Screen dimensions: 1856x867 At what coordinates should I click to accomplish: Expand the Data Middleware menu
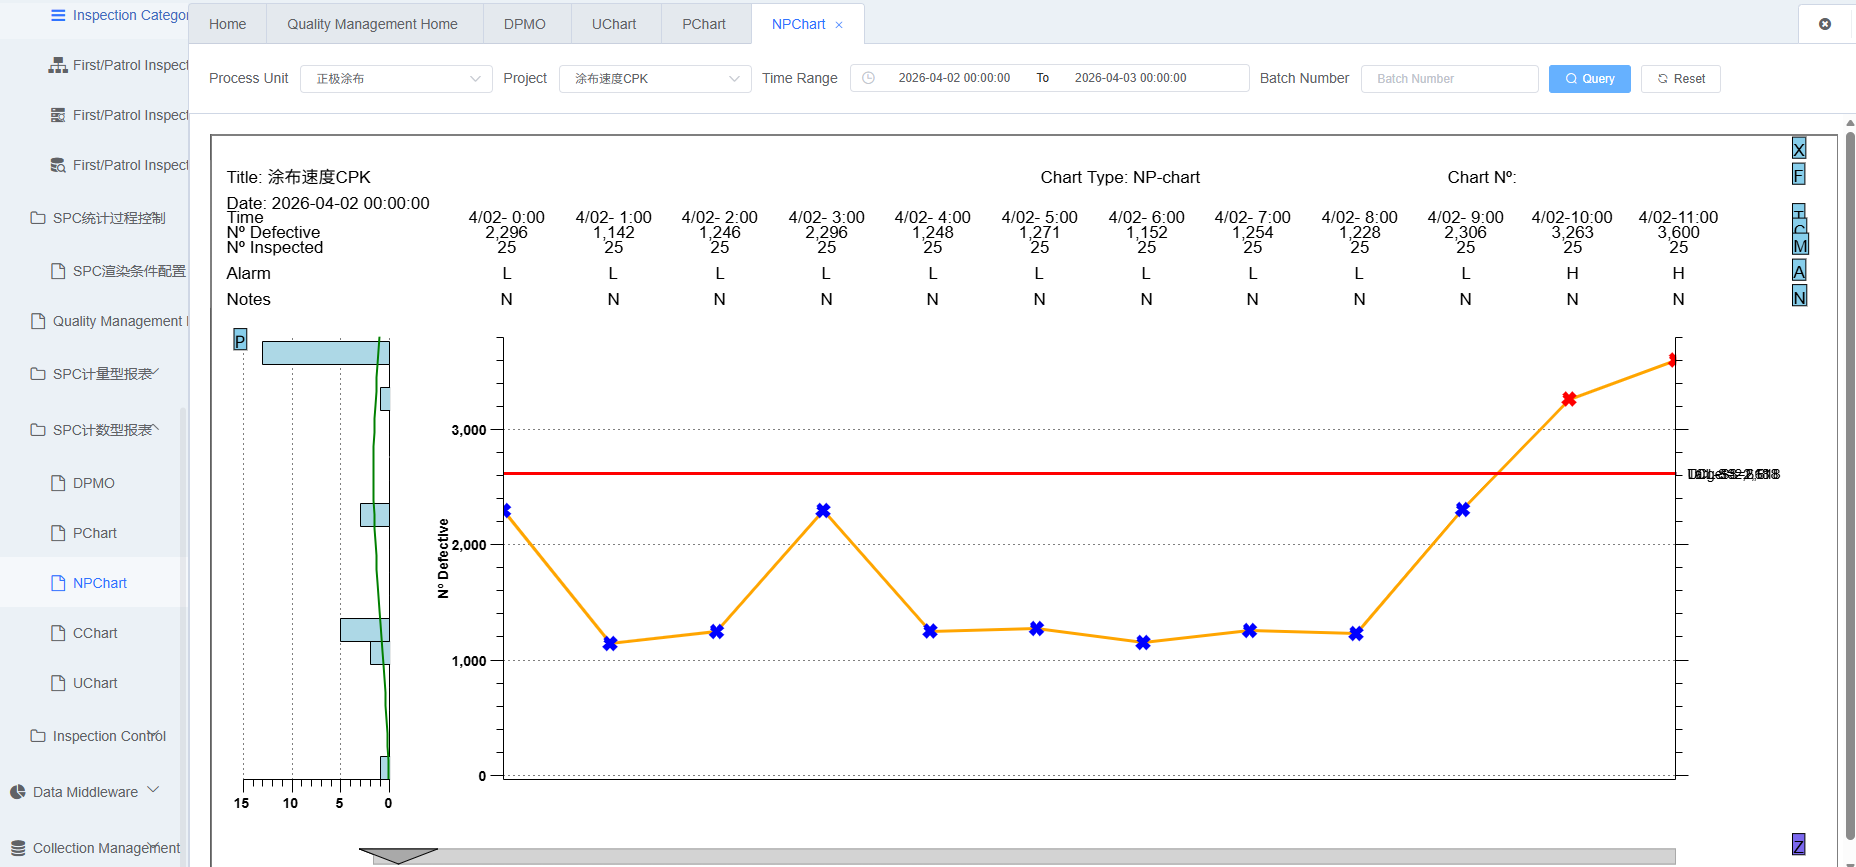point(94,792)
